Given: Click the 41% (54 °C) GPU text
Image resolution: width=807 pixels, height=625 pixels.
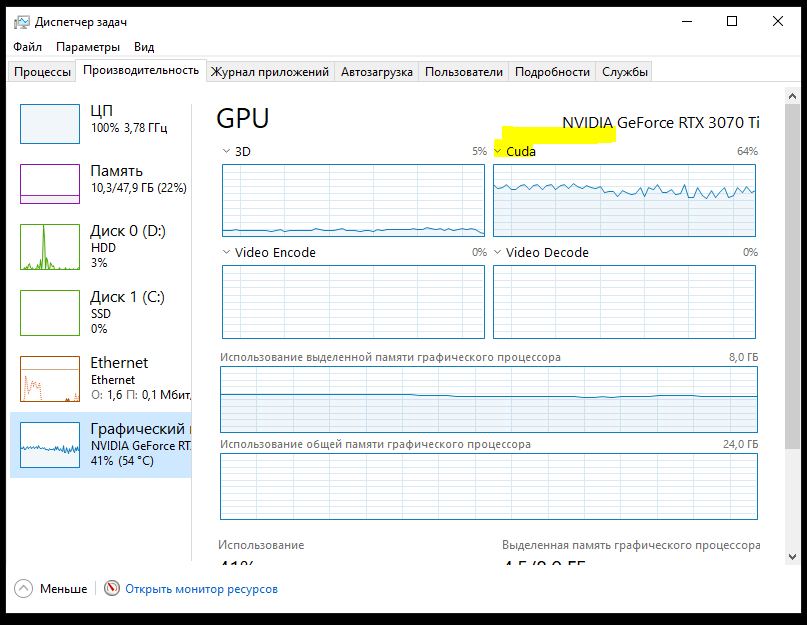Looking at the screenshot, I should pos(122,461).
